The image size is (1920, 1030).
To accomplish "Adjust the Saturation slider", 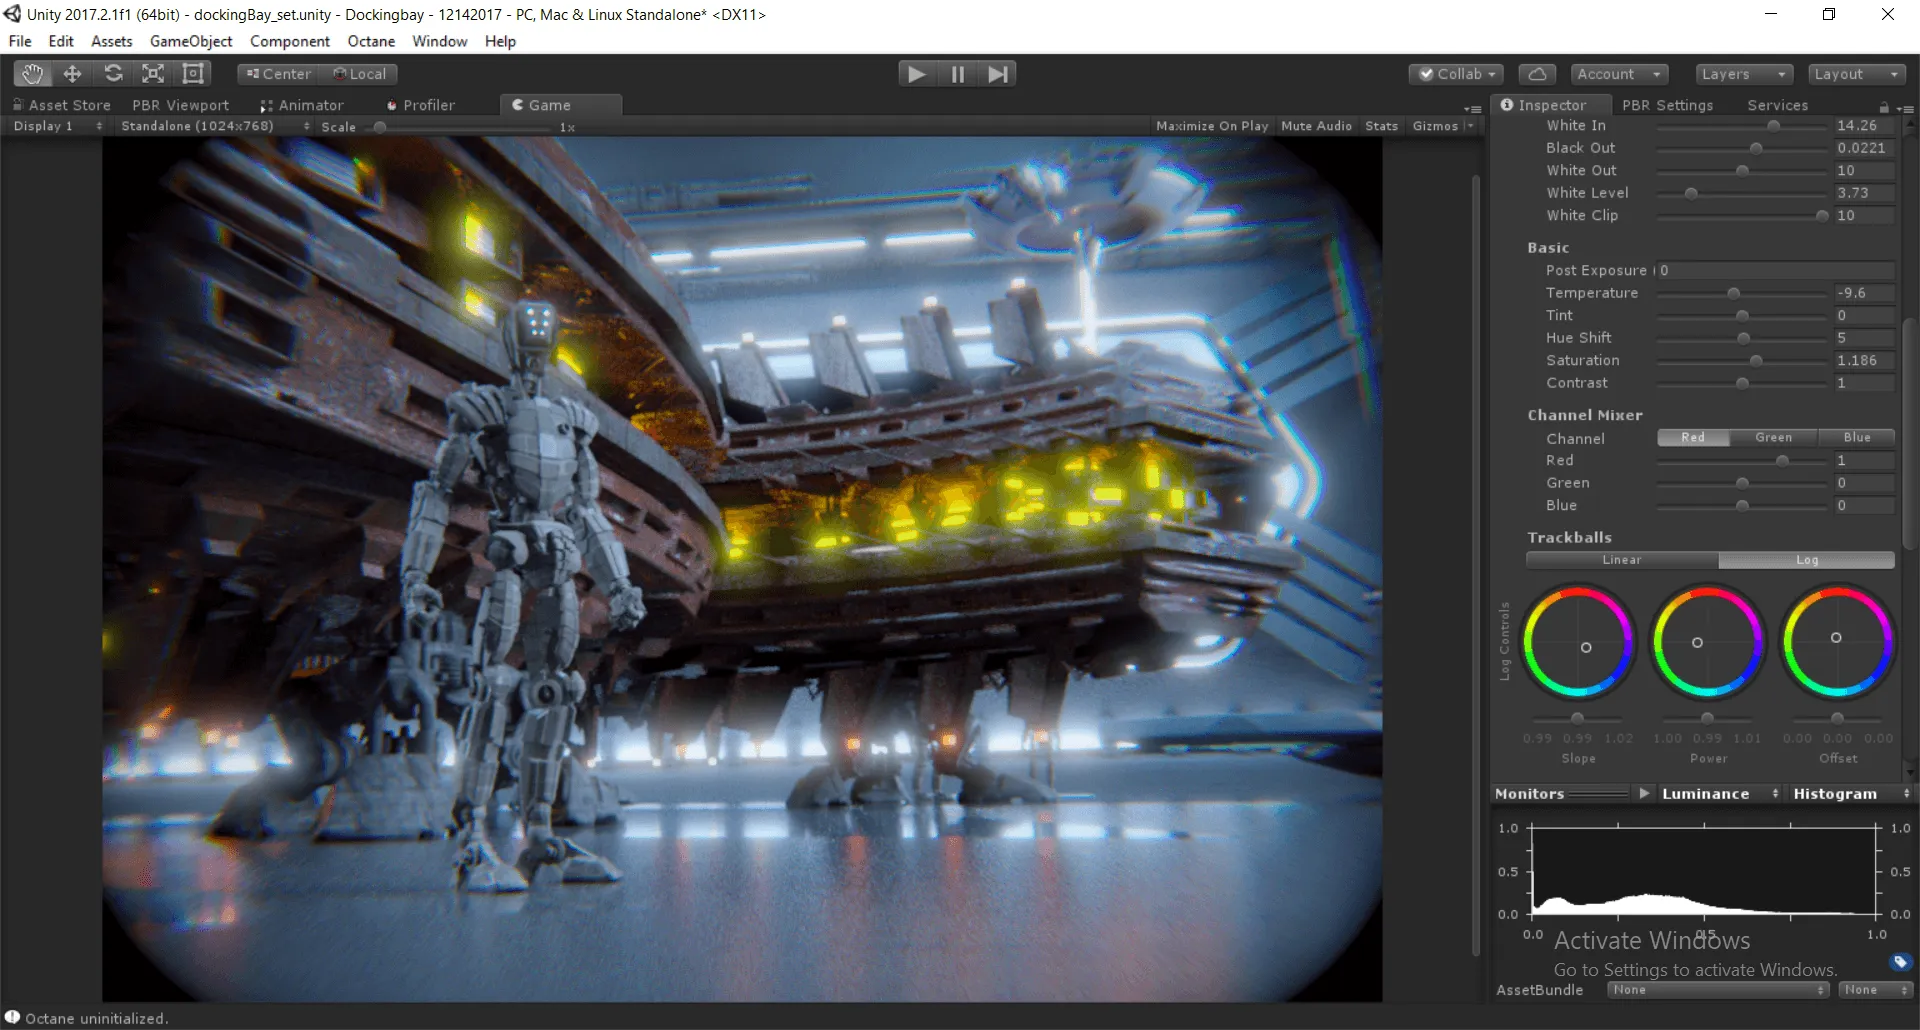I will click(x=1755, y=360).
